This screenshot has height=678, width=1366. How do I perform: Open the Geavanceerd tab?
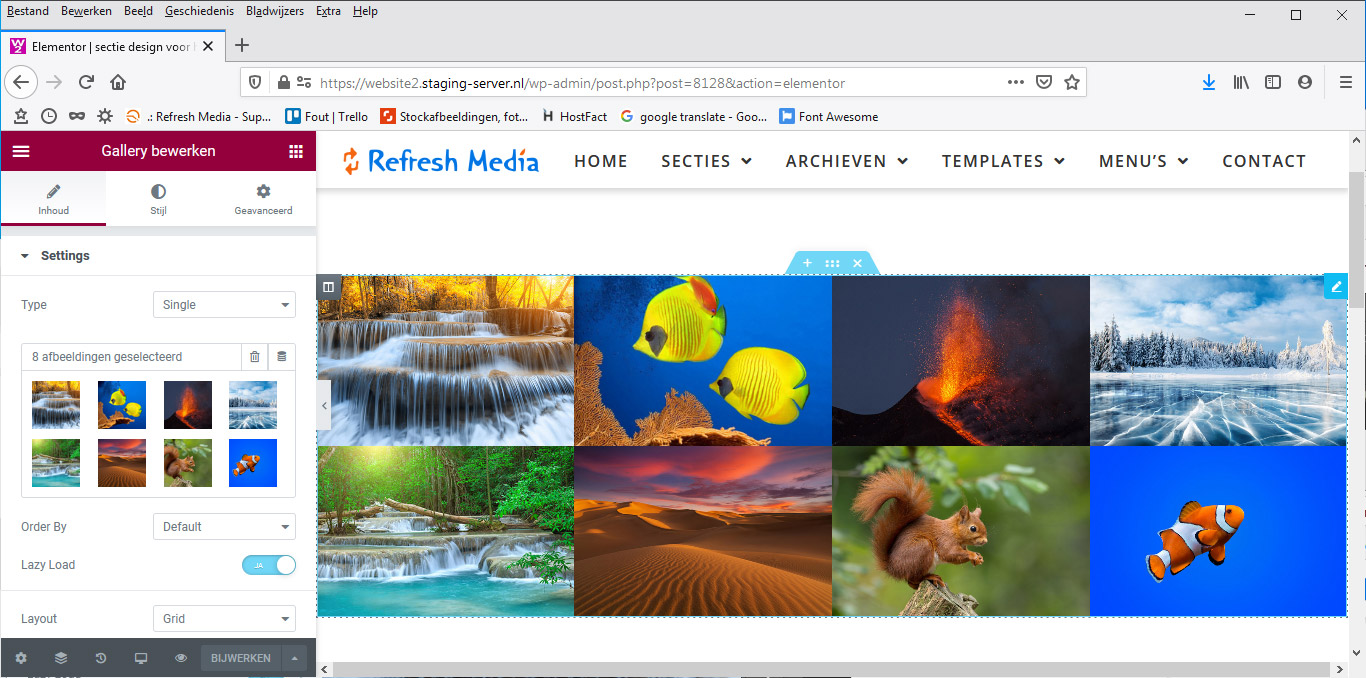pyautogui.click(x=263, y=198)
